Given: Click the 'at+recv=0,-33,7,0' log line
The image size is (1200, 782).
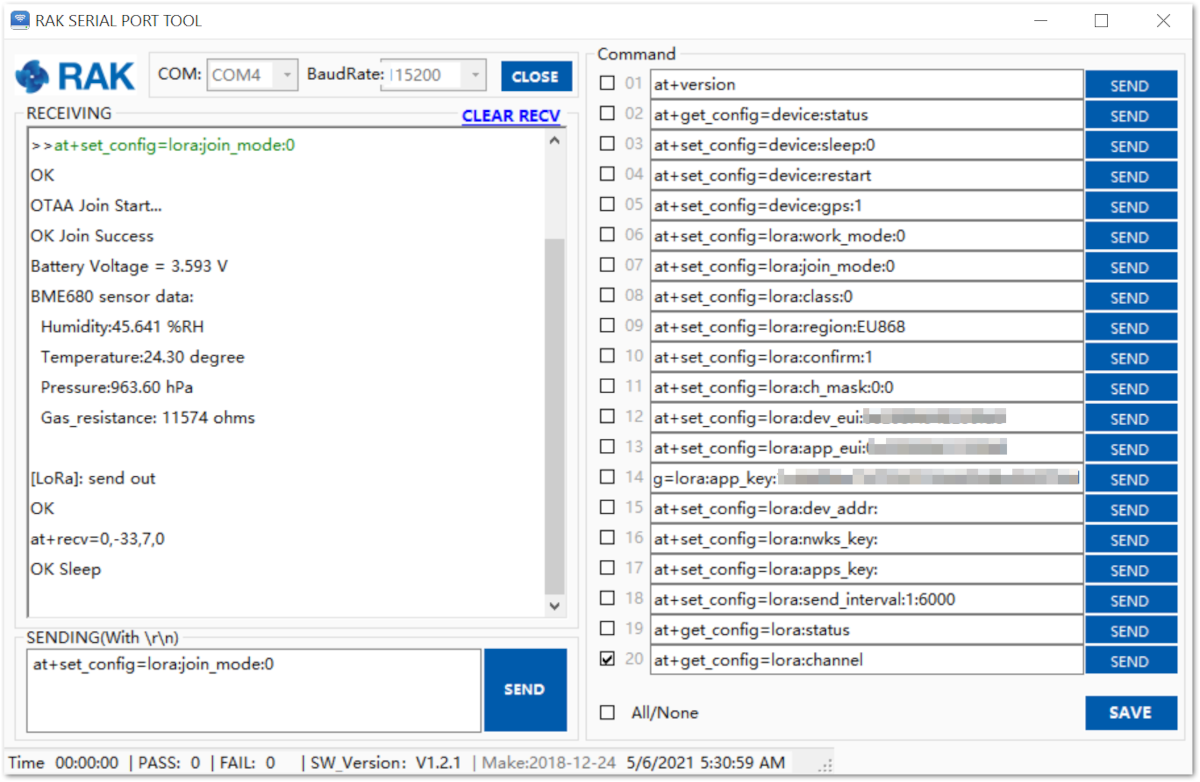Looking at the screenshot, I should pos(97,539).
